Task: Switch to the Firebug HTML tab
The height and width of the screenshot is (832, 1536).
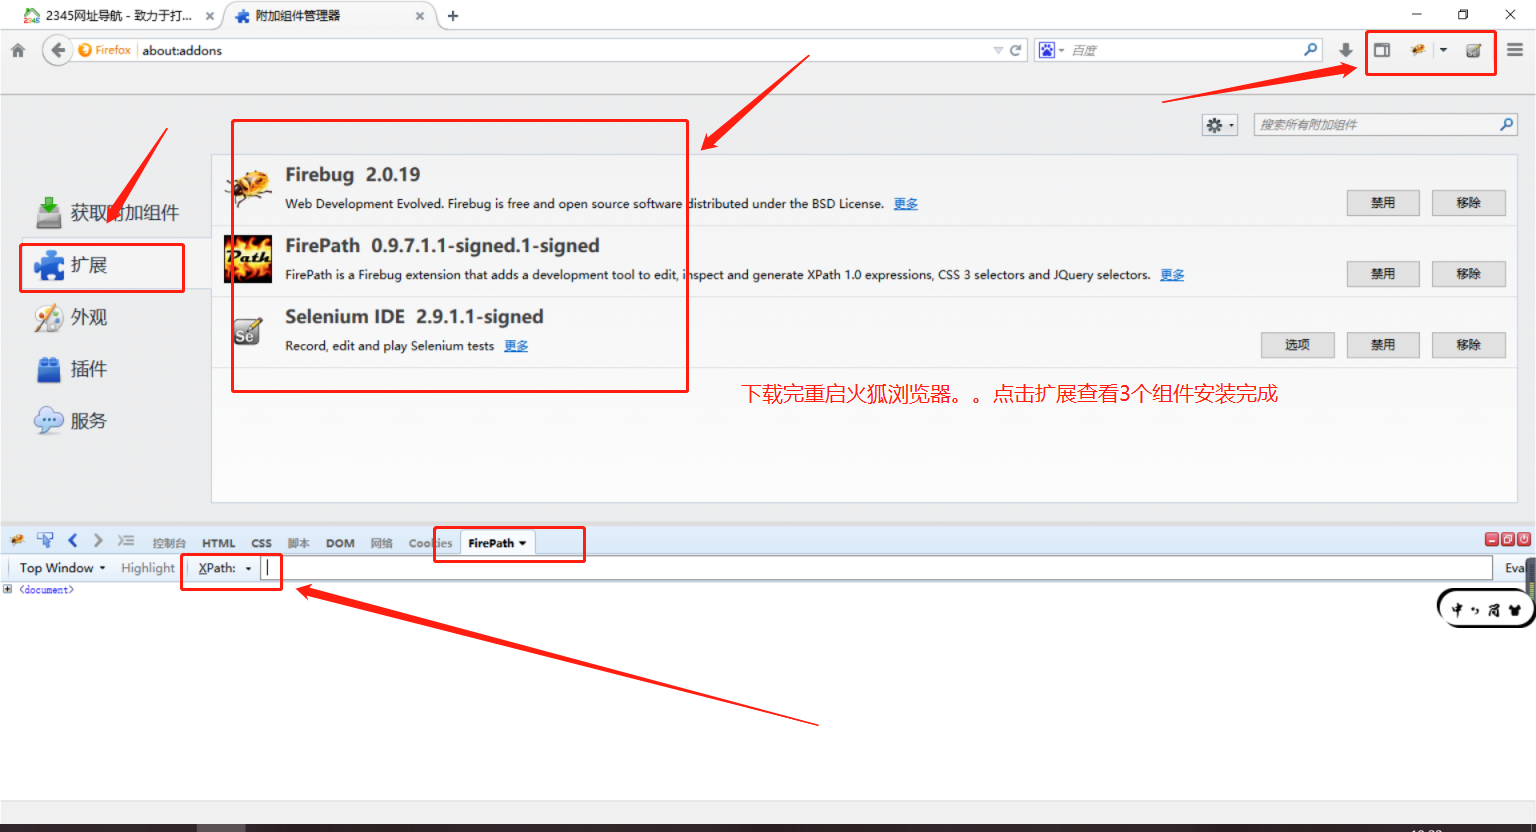Action: point(219,543)
